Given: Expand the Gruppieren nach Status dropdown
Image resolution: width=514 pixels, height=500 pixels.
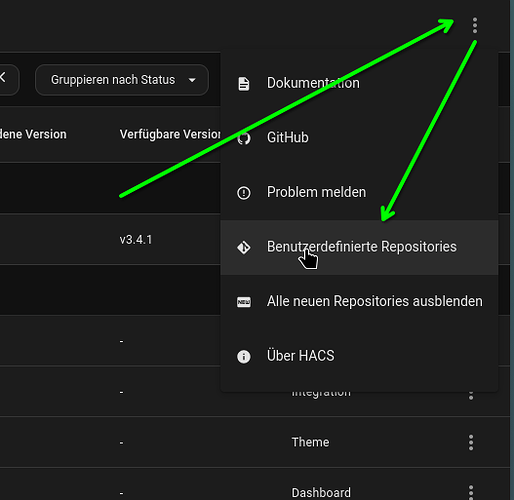Looking at the screenshot, I should coord(122,80).
